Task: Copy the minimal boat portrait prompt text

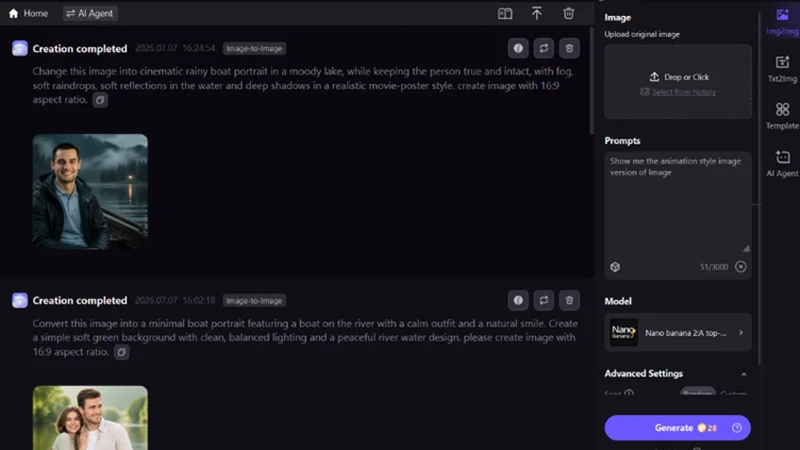Action: tap(121, 352)
